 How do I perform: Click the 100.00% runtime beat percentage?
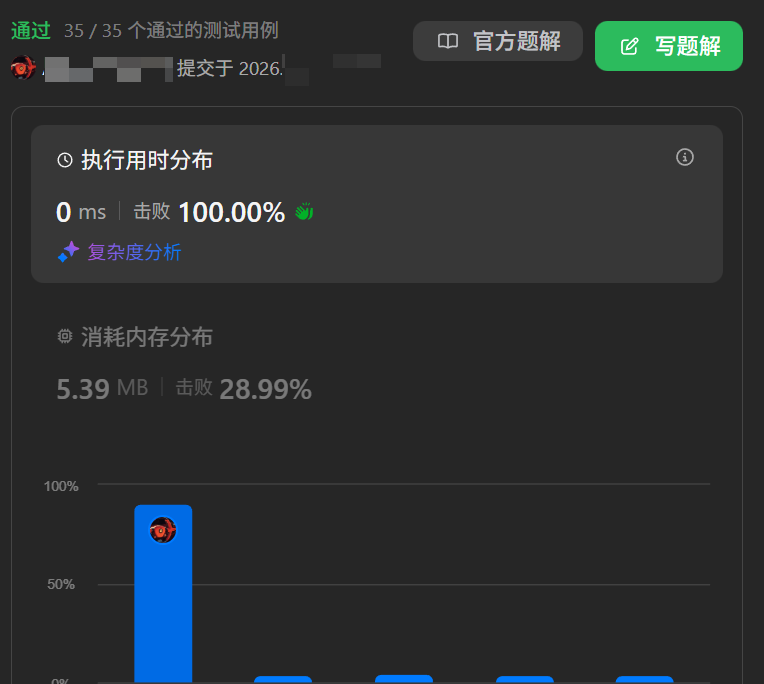click(232, 212)
